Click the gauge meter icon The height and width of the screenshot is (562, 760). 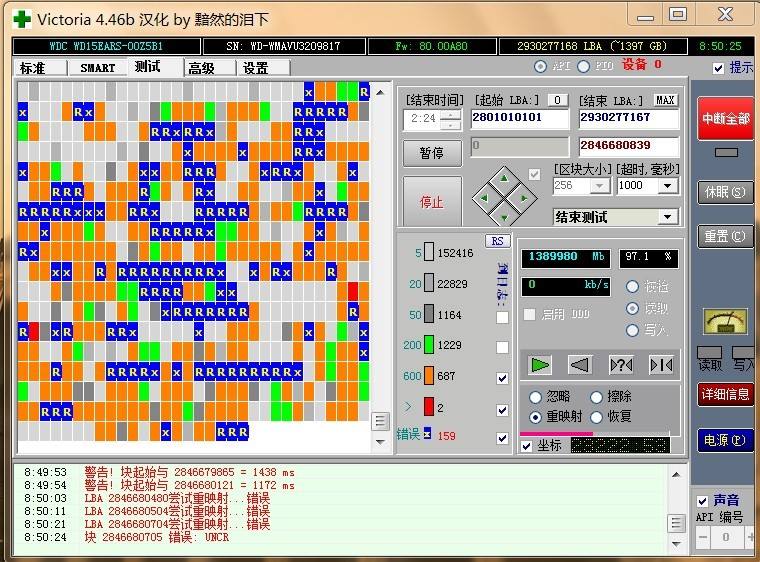[724, 322]
